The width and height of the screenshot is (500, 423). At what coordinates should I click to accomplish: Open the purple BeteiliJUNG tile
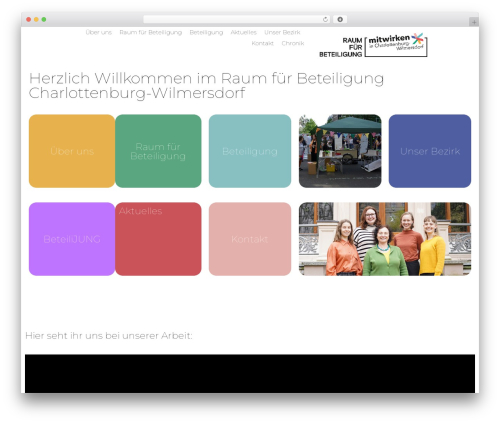point(72,239)
